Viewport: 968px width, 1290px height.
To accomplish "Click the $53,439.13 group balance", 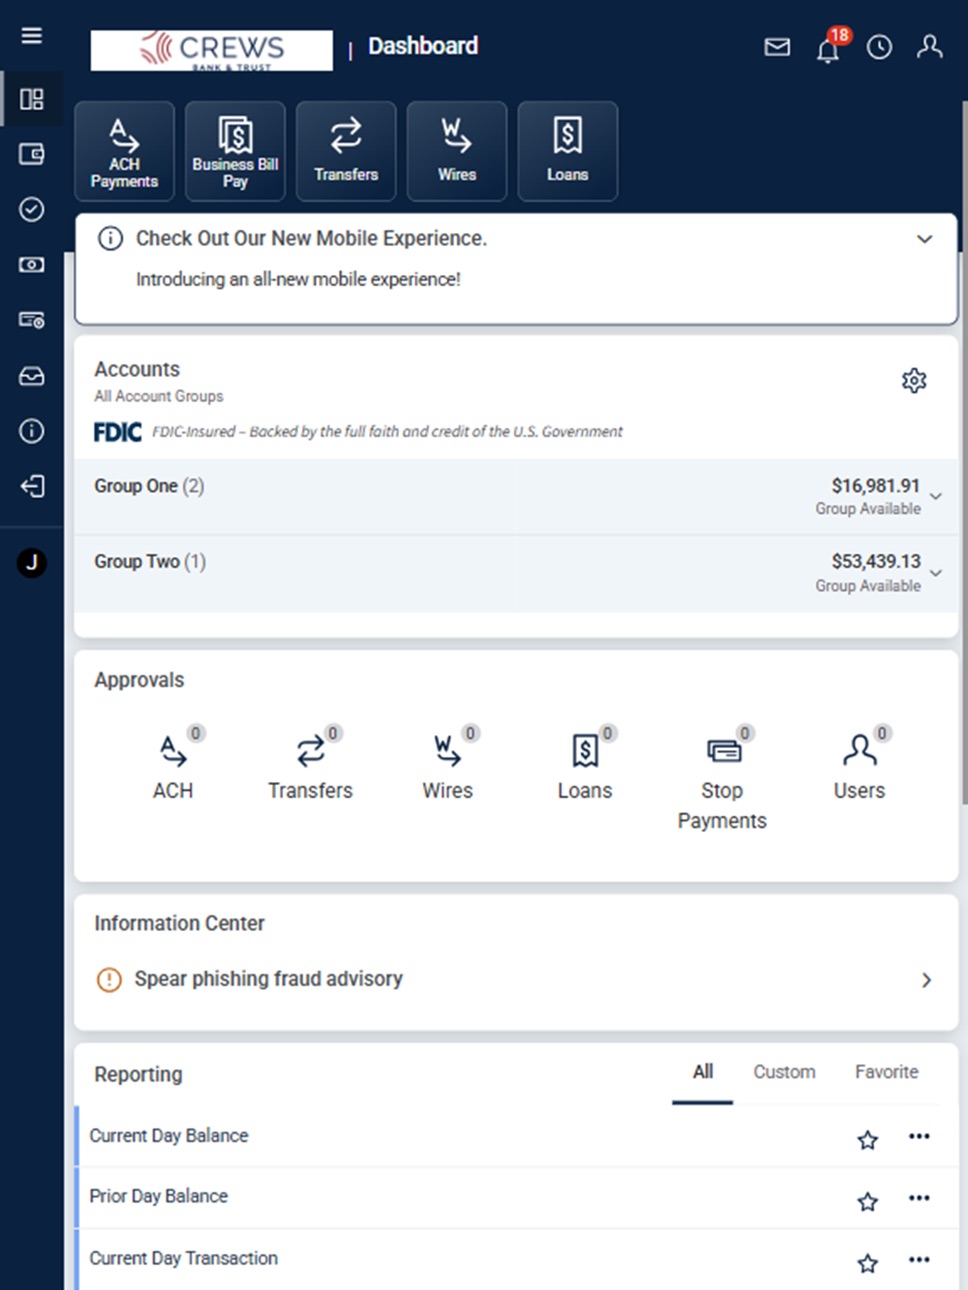I will [x=875, y=562].
